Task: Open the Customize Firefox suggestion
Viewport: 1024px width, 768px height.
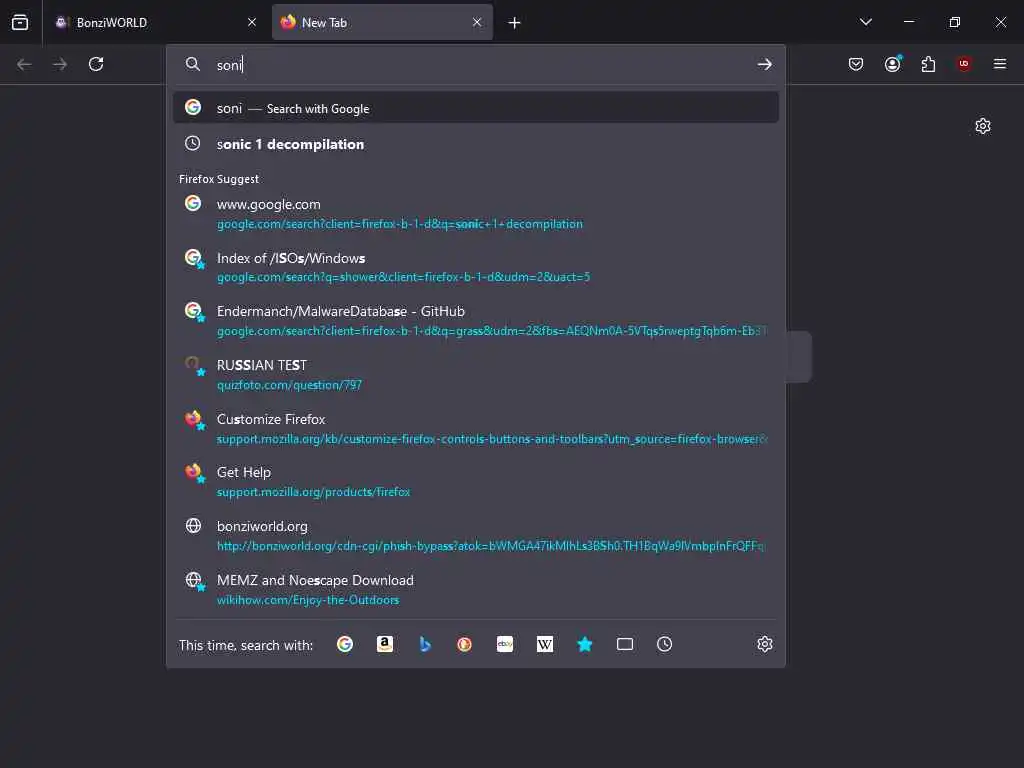Action: [x=475, y=428]
